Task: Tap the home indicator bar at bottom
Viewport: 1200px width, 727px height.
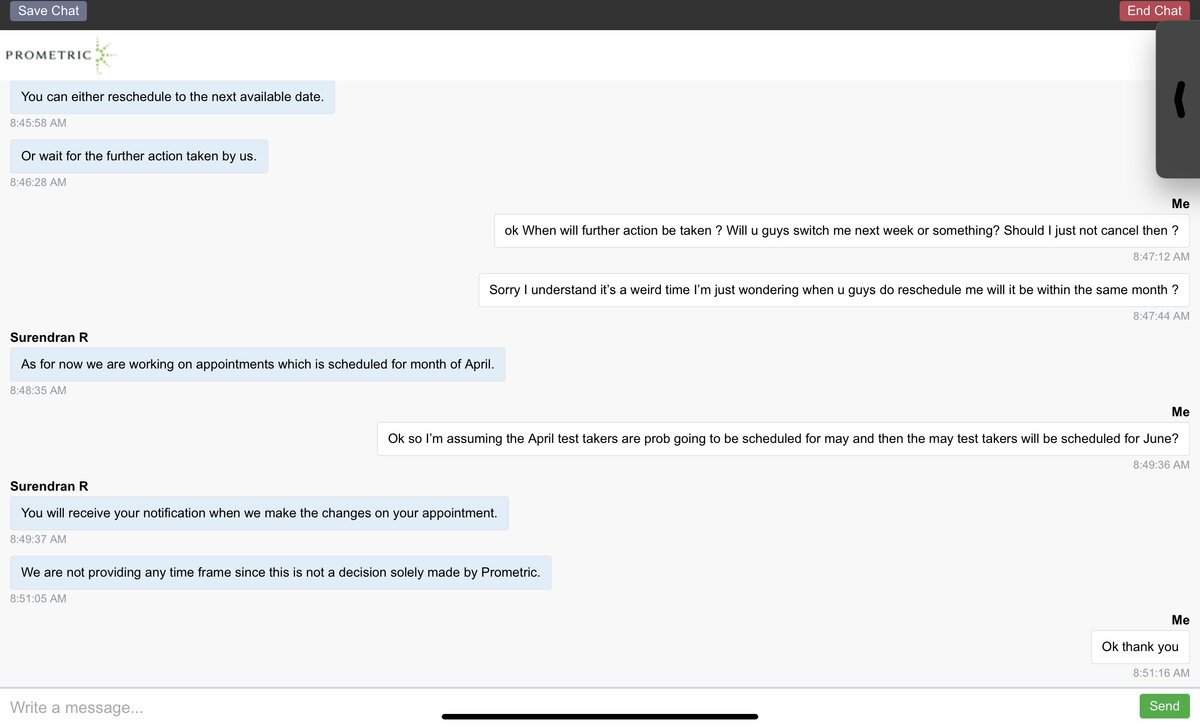Action: (x=600, y=716)
